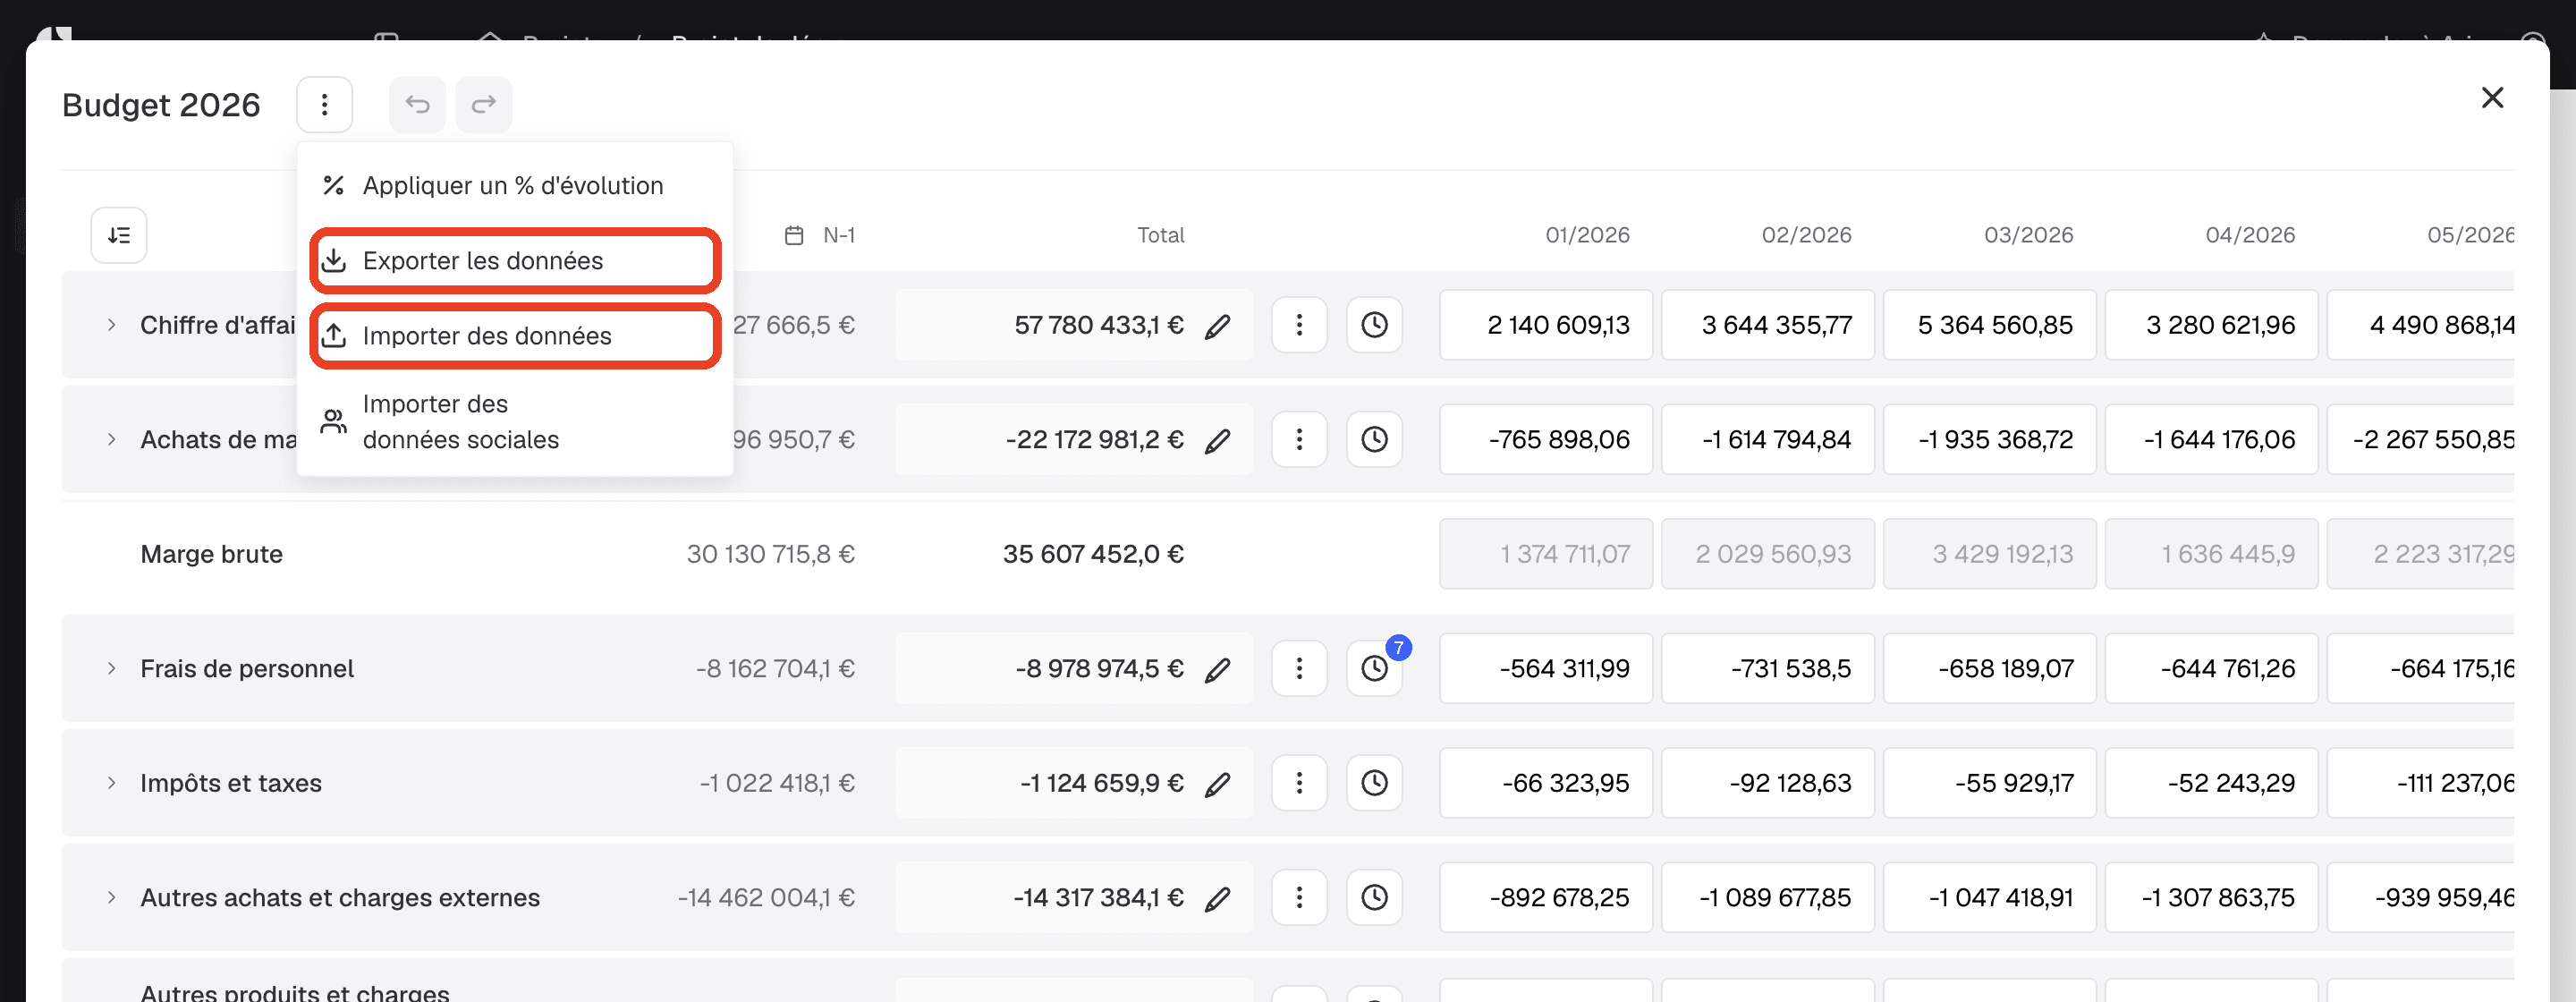Click the redo arrow button
Viewport: 2576px width, 1002px height.
[484, 104]
